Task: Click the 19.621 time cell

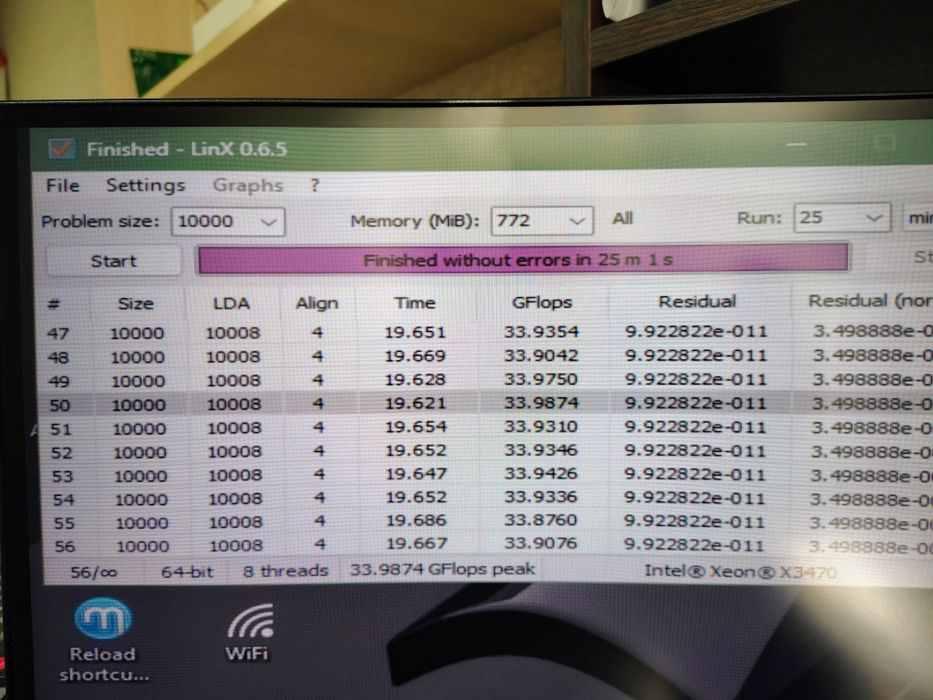Action: 415,403
